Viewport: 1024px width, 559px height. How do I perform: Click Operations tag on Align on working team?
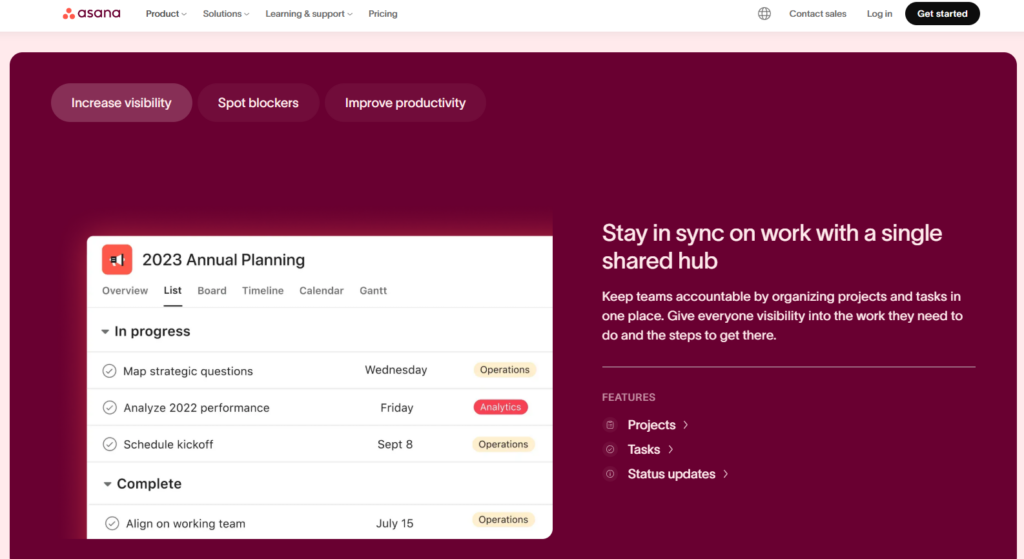503,520
